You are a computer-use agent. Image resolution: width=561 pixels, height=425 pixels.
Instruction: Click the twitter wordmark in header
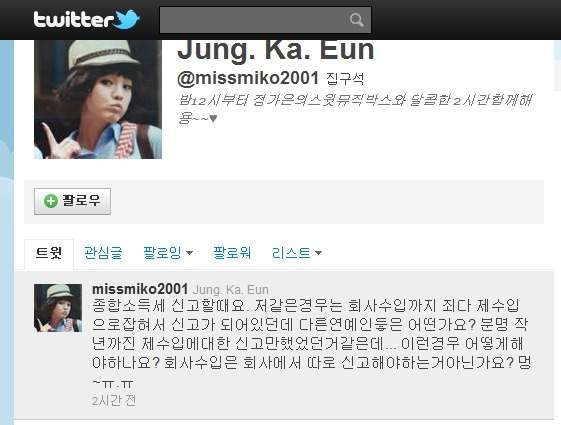(74, 19)
